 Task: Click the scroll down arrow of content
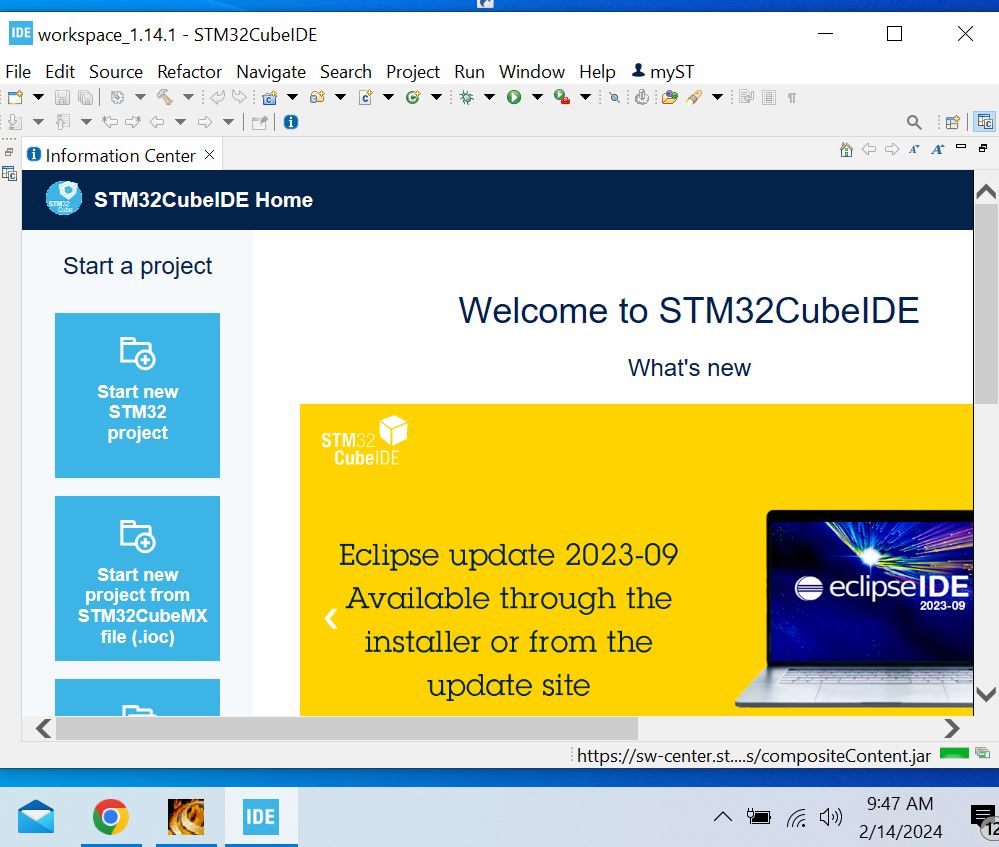[986, 695]
